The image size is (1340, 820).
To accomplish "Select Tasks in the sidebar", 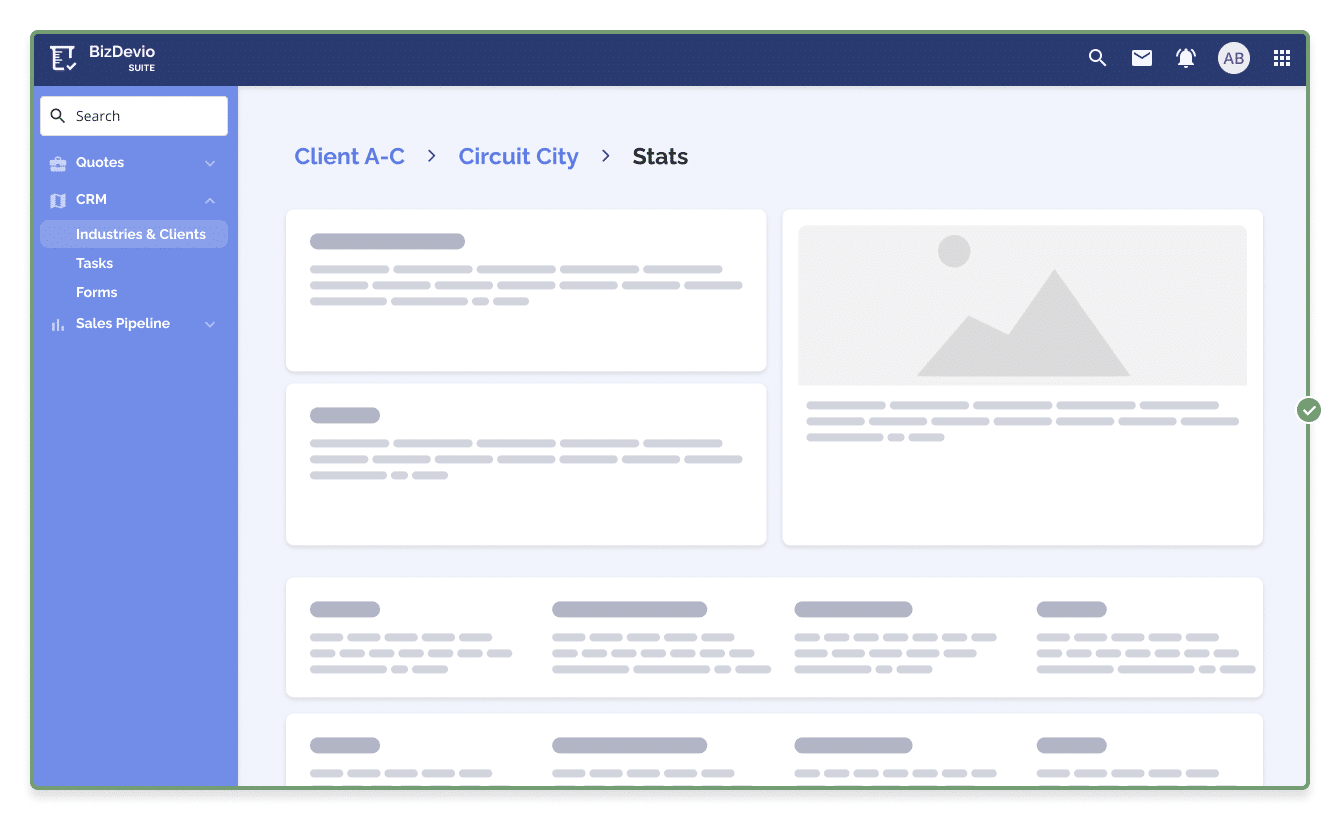I will [x=94, y=263].
